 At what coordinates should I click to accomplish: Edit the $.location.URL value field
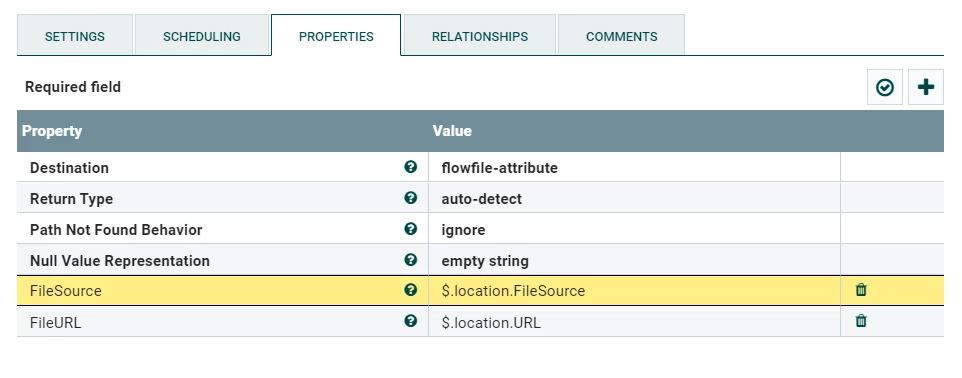(x=634, y=322)
